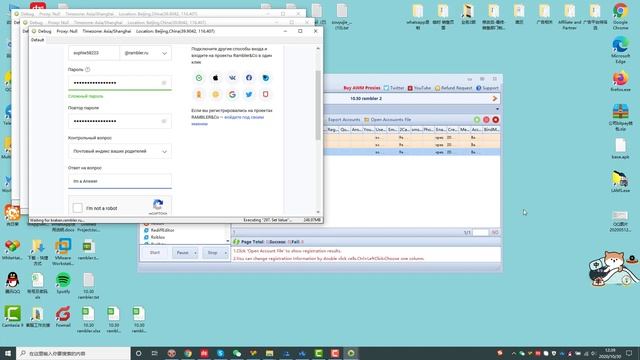Select the RedditEditor item in the list
The width and height of the screenshot is (640, 360).
[x=162, y=230]
